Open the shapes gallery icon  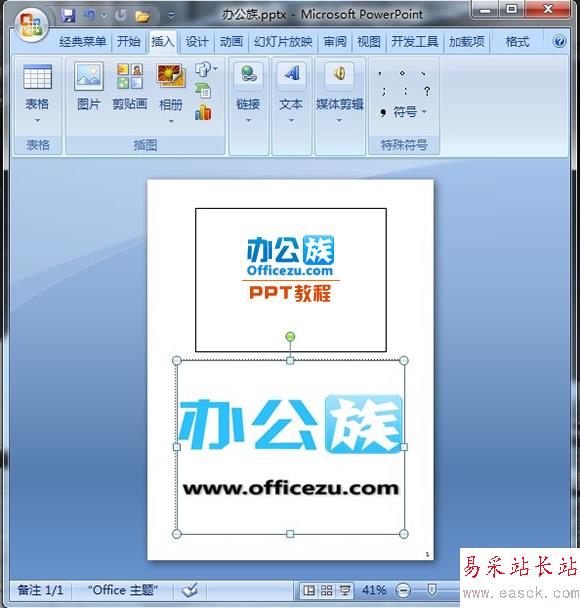coord(203,69)
